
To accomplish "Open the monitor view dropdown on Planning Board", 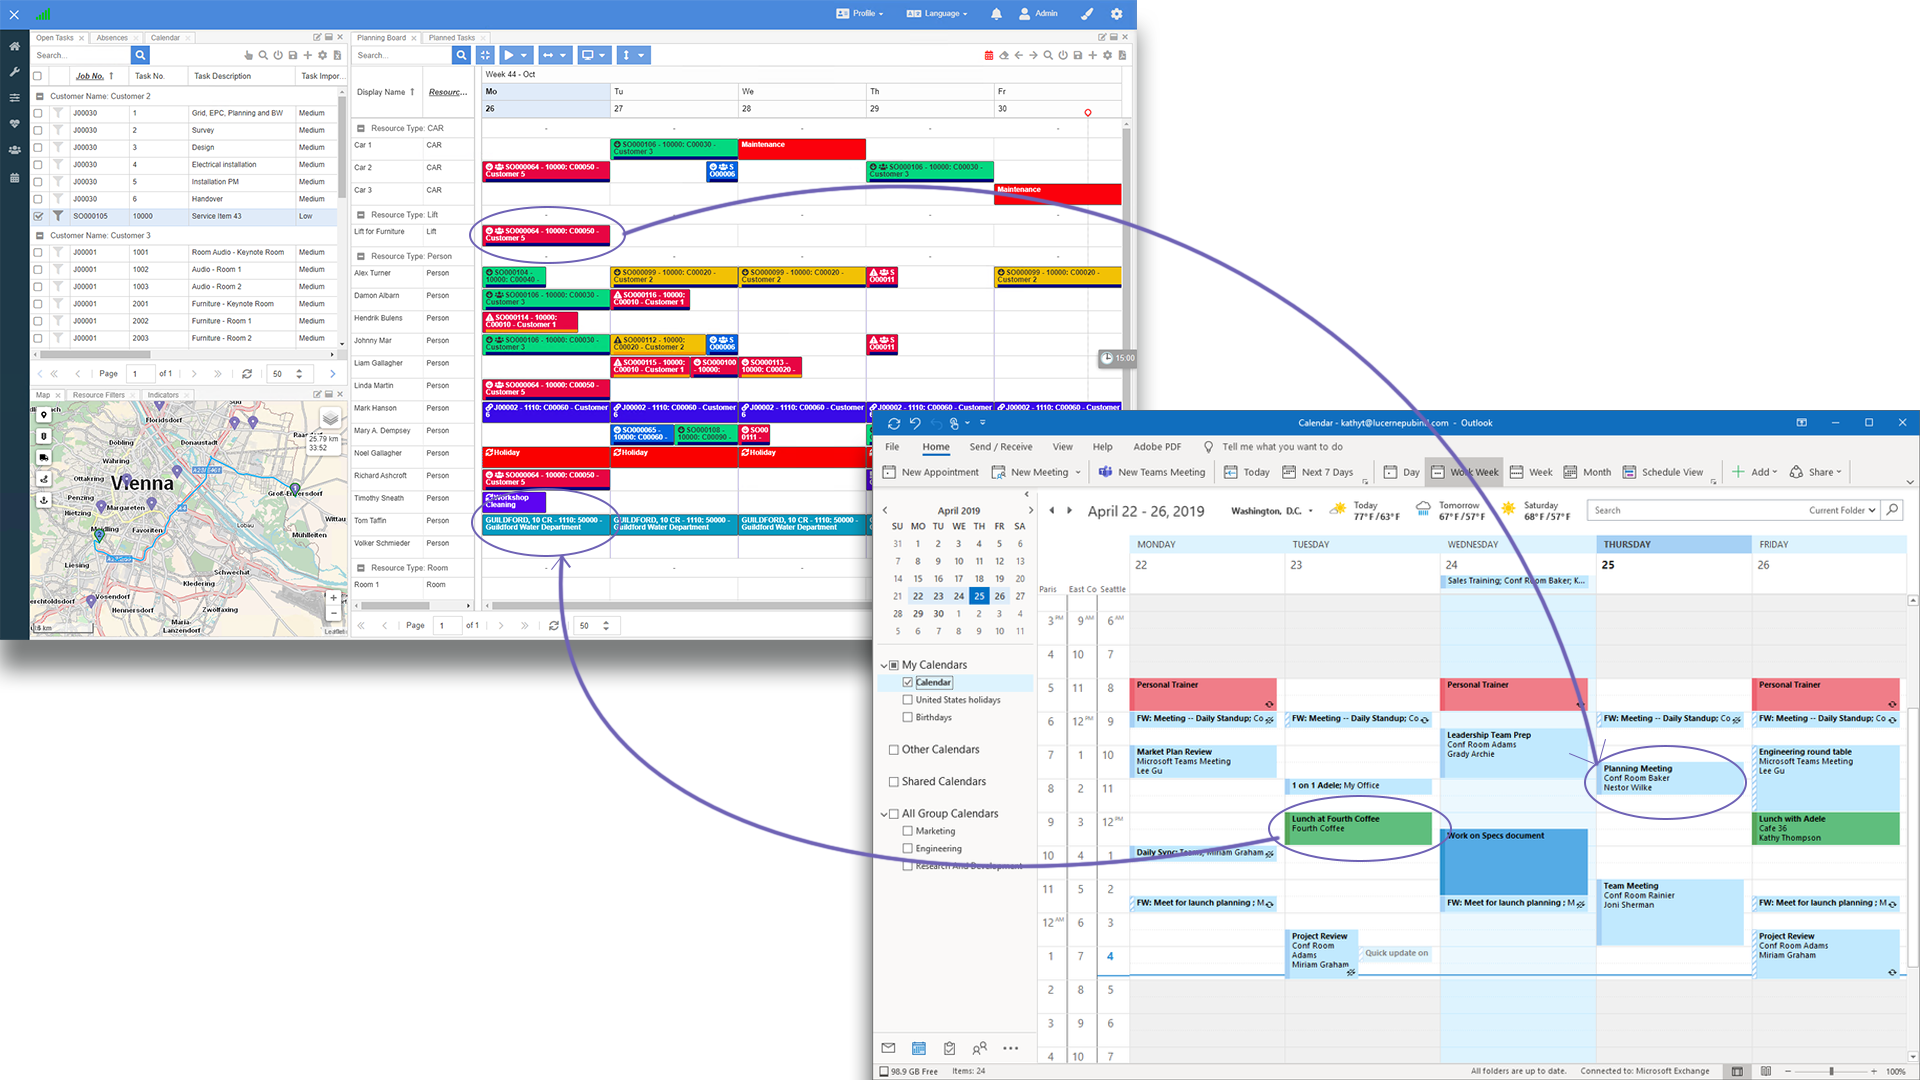I will [x=594, y=55].
